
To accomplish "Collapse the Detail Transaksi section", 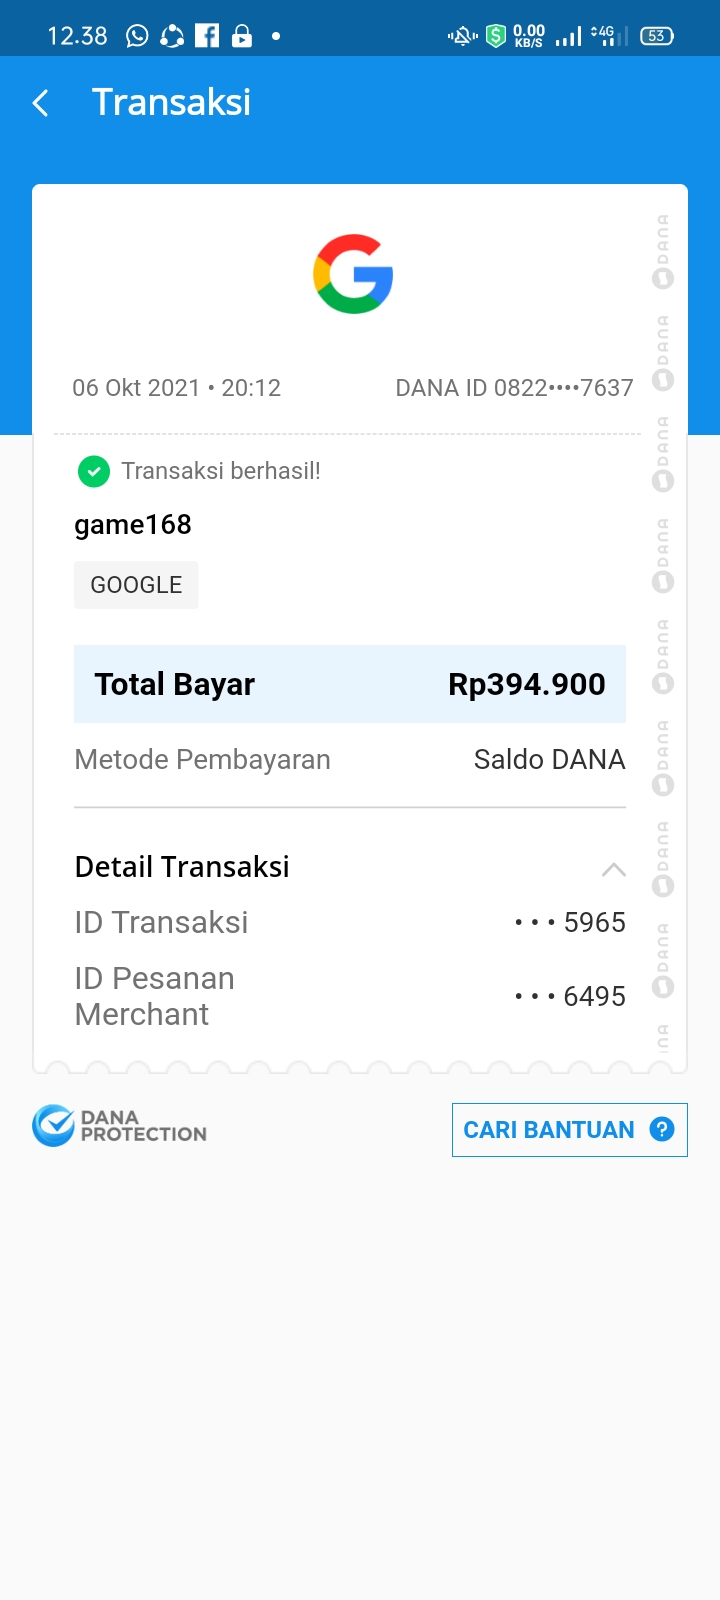I will click(614, 869).
